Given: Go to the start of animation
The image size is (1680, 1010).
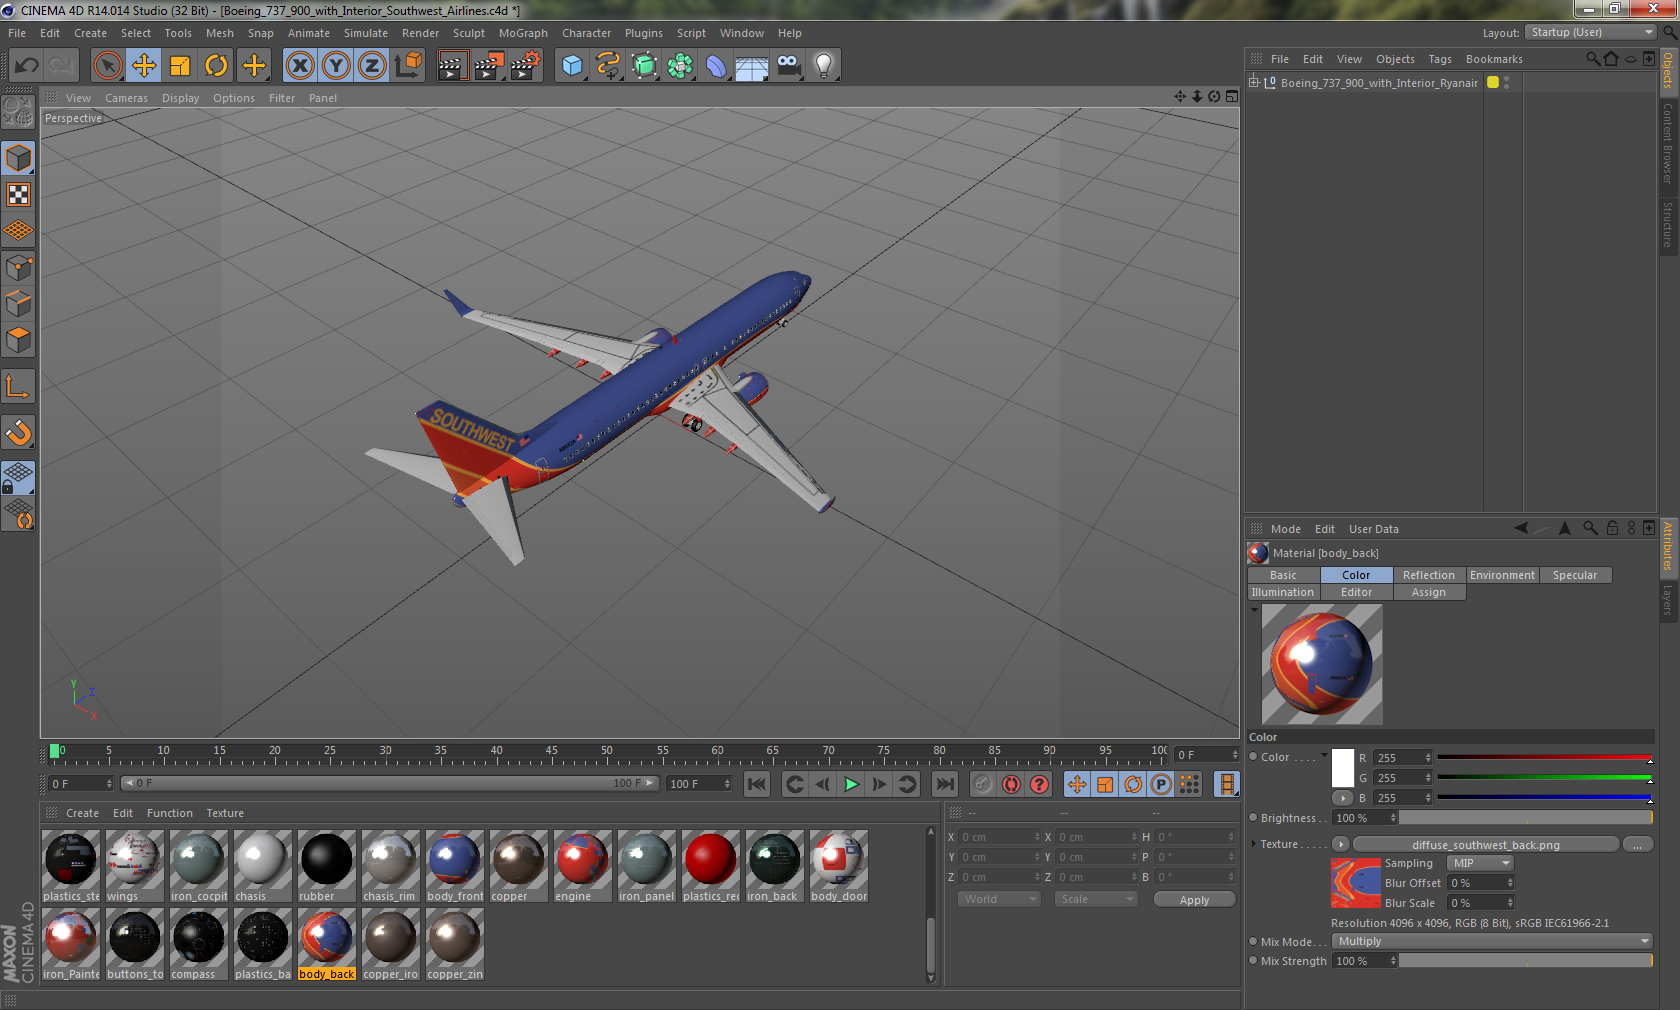Looking at the screenshot, I should pos(757,784).
